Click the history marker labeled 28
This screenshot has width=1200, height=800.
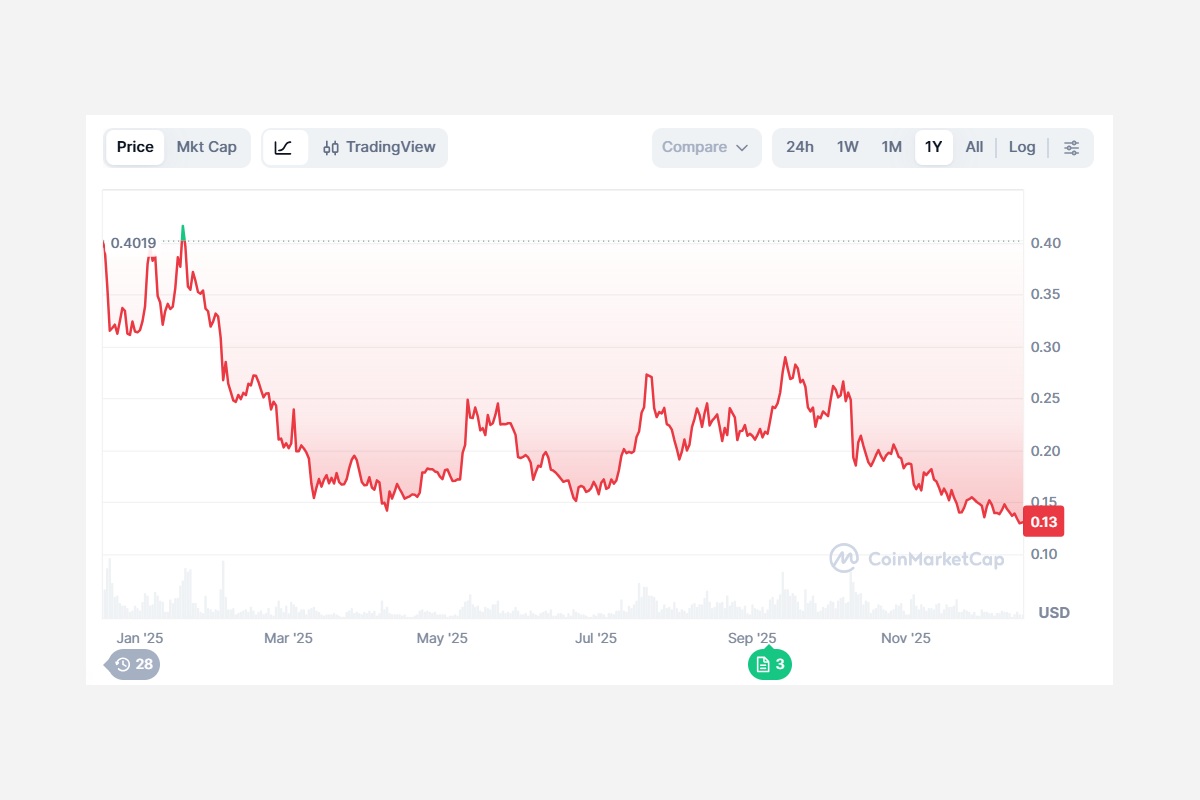tap(135, 664)
